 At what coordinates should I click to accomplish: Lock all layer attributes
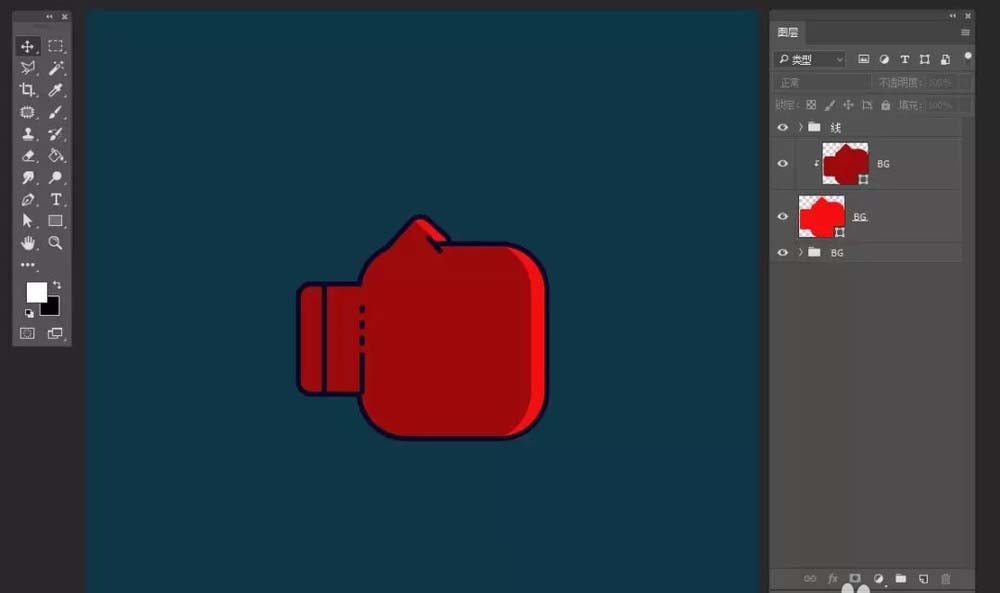[x=885, y=105]
